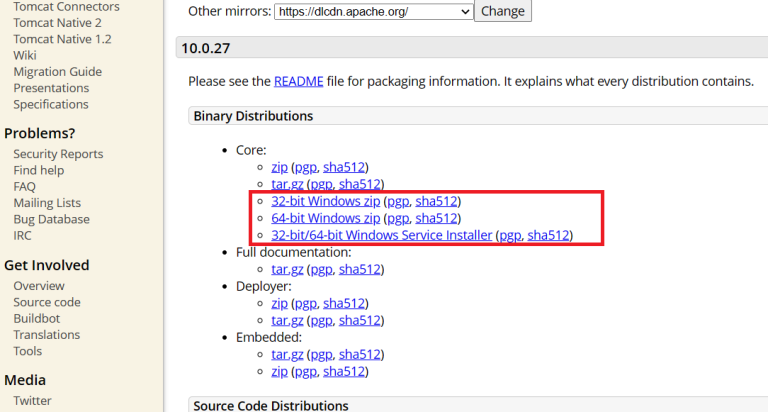
Task: Open the Source code link
Action: click(x=47, y=302)
